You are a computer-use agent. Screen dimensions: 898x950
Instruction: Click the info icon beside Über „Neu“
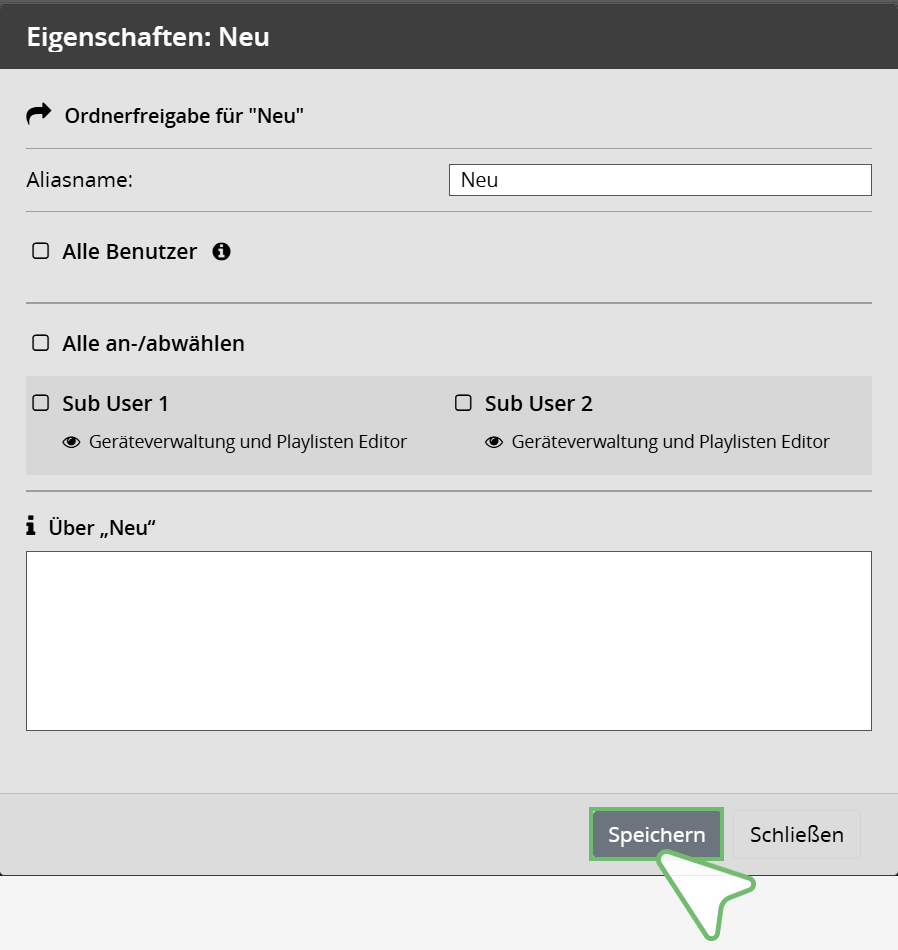(x=31, y=525)
